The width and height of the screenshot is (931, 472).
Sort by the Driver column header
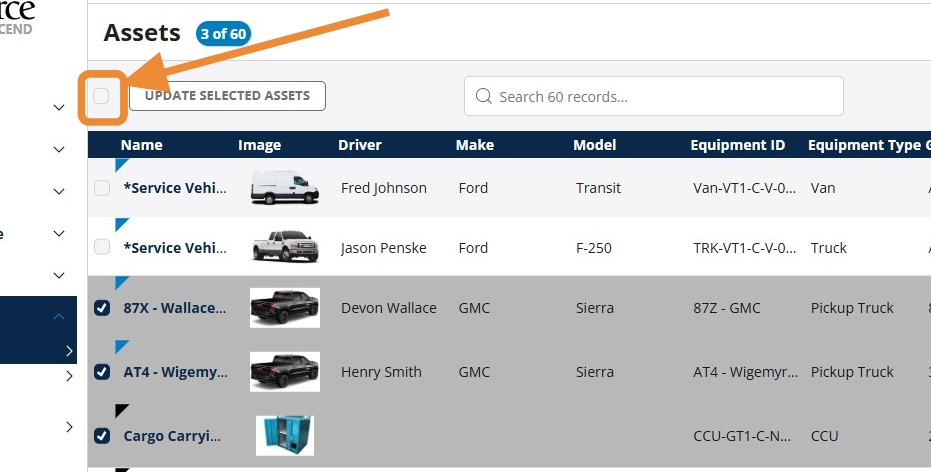click(360, 145)
